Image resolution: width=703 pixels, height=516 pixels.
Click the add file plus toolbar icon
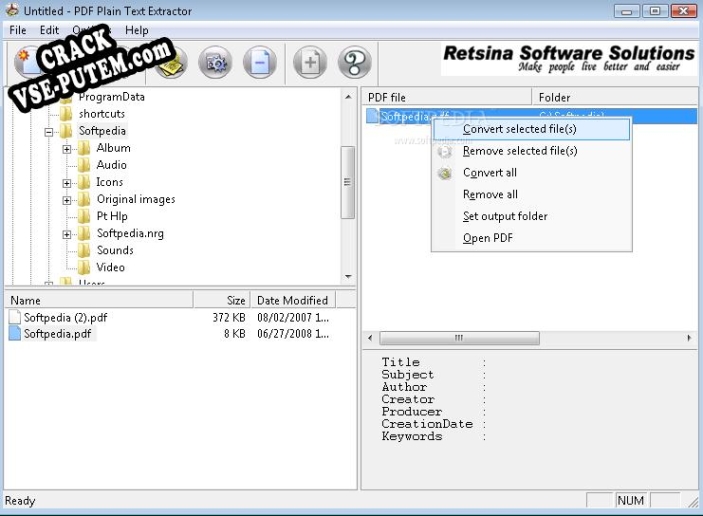click(x=310, y=62)
